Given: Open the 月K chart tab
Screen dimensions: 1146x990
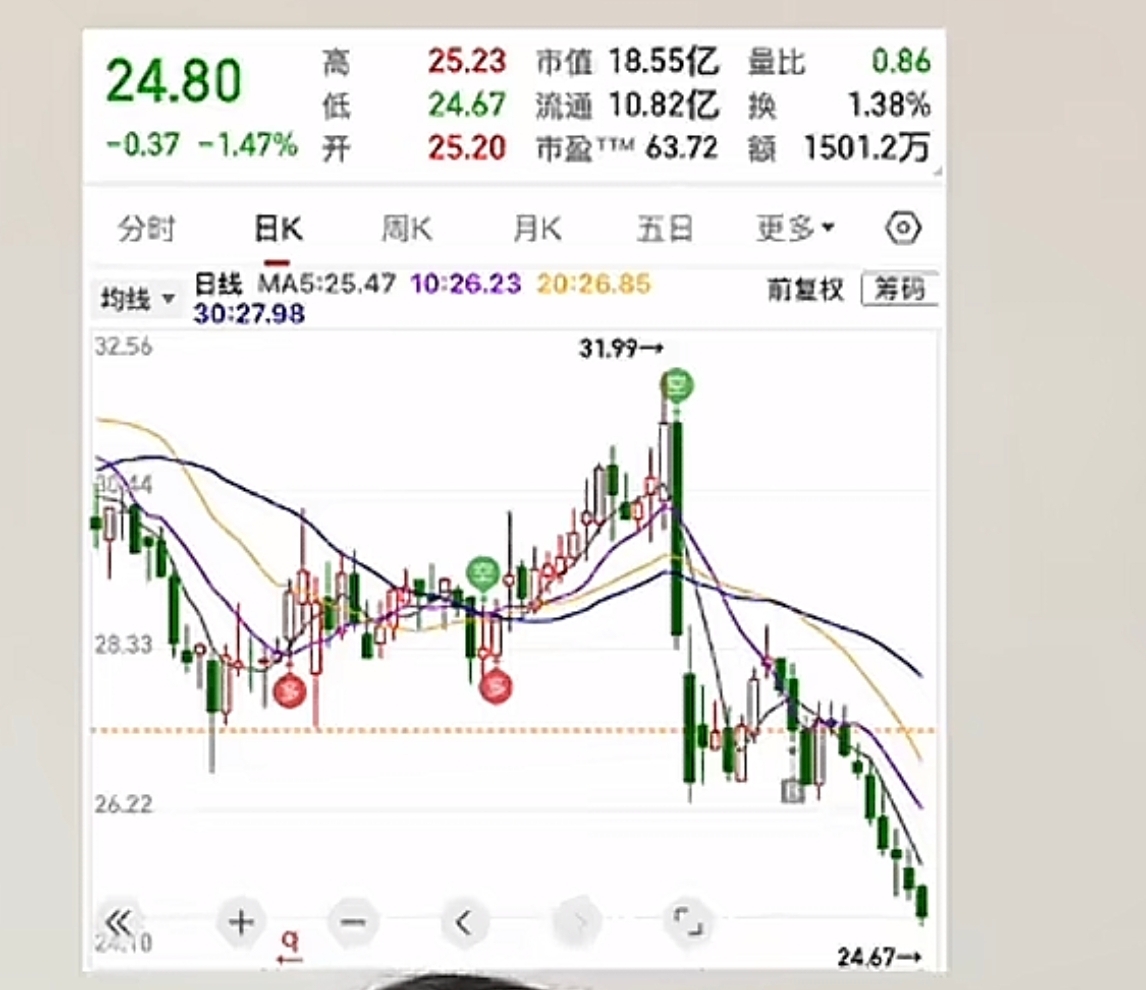Looking at the screenshot, I should (x=537, y=229).
